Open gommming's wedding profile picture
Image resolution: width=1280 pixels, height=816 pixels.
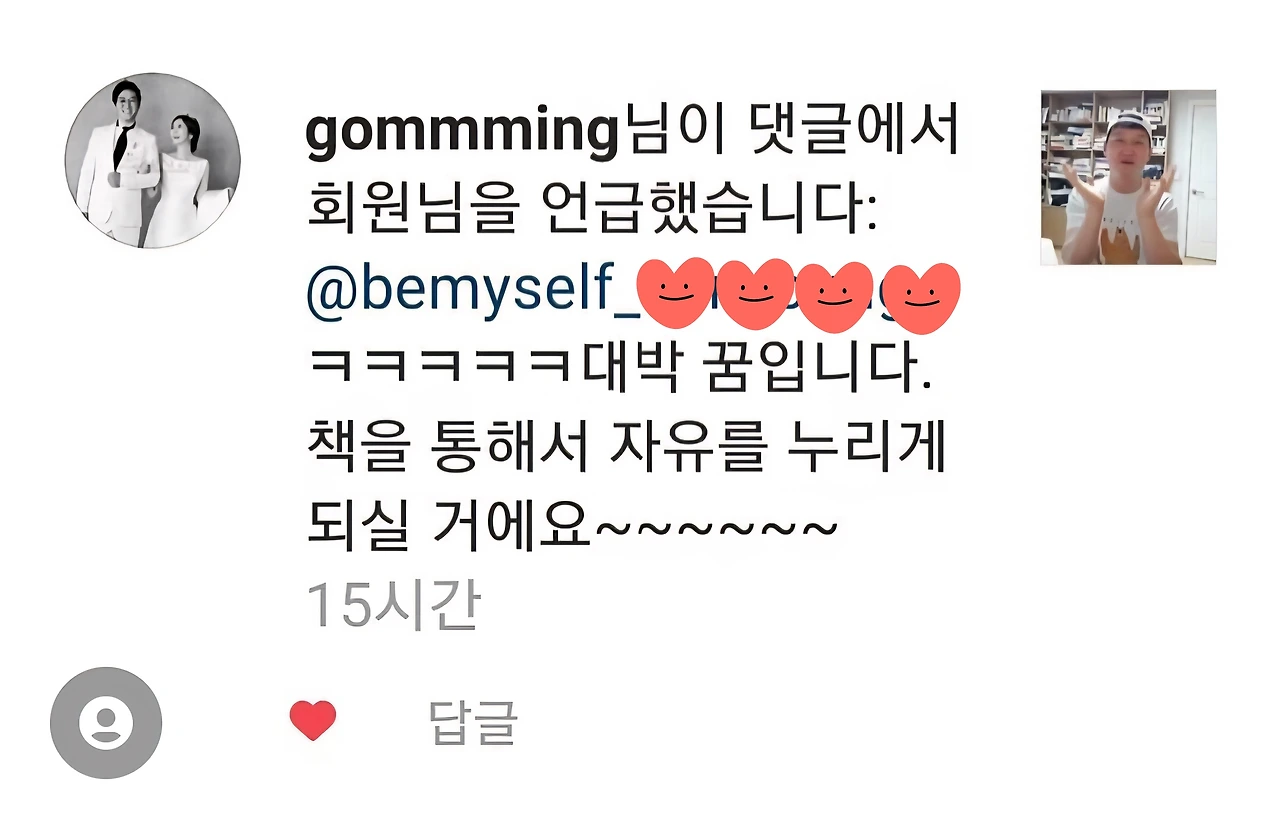pyautogui.click(x=153, y=160)
